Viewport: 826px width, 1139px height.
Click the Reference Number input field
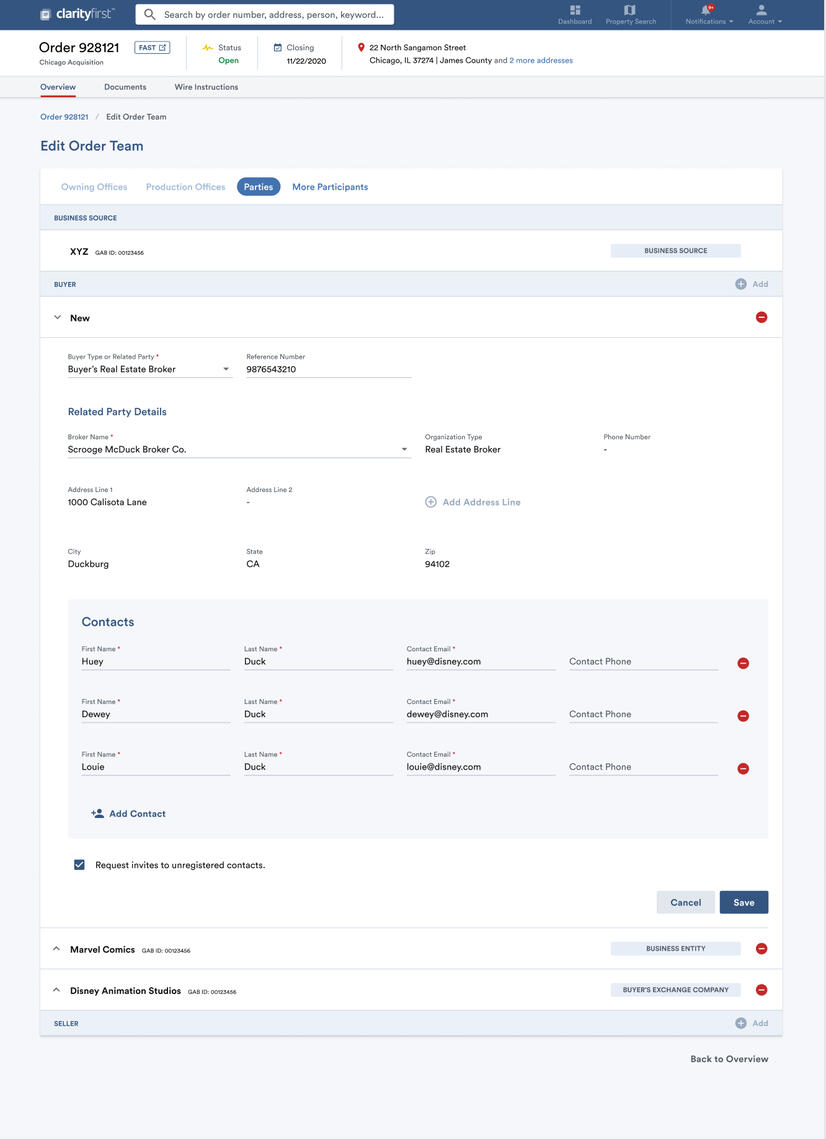coord(328,370)
